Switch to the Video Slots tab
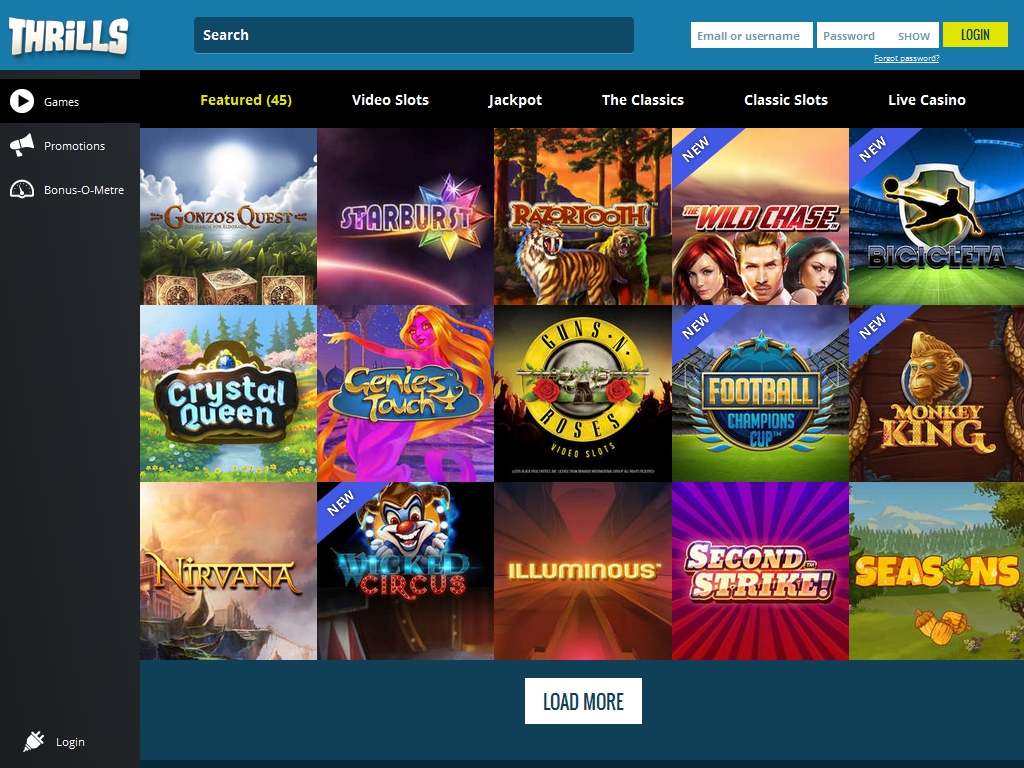This screenshot has width=1024, height=768. point(390,100)
